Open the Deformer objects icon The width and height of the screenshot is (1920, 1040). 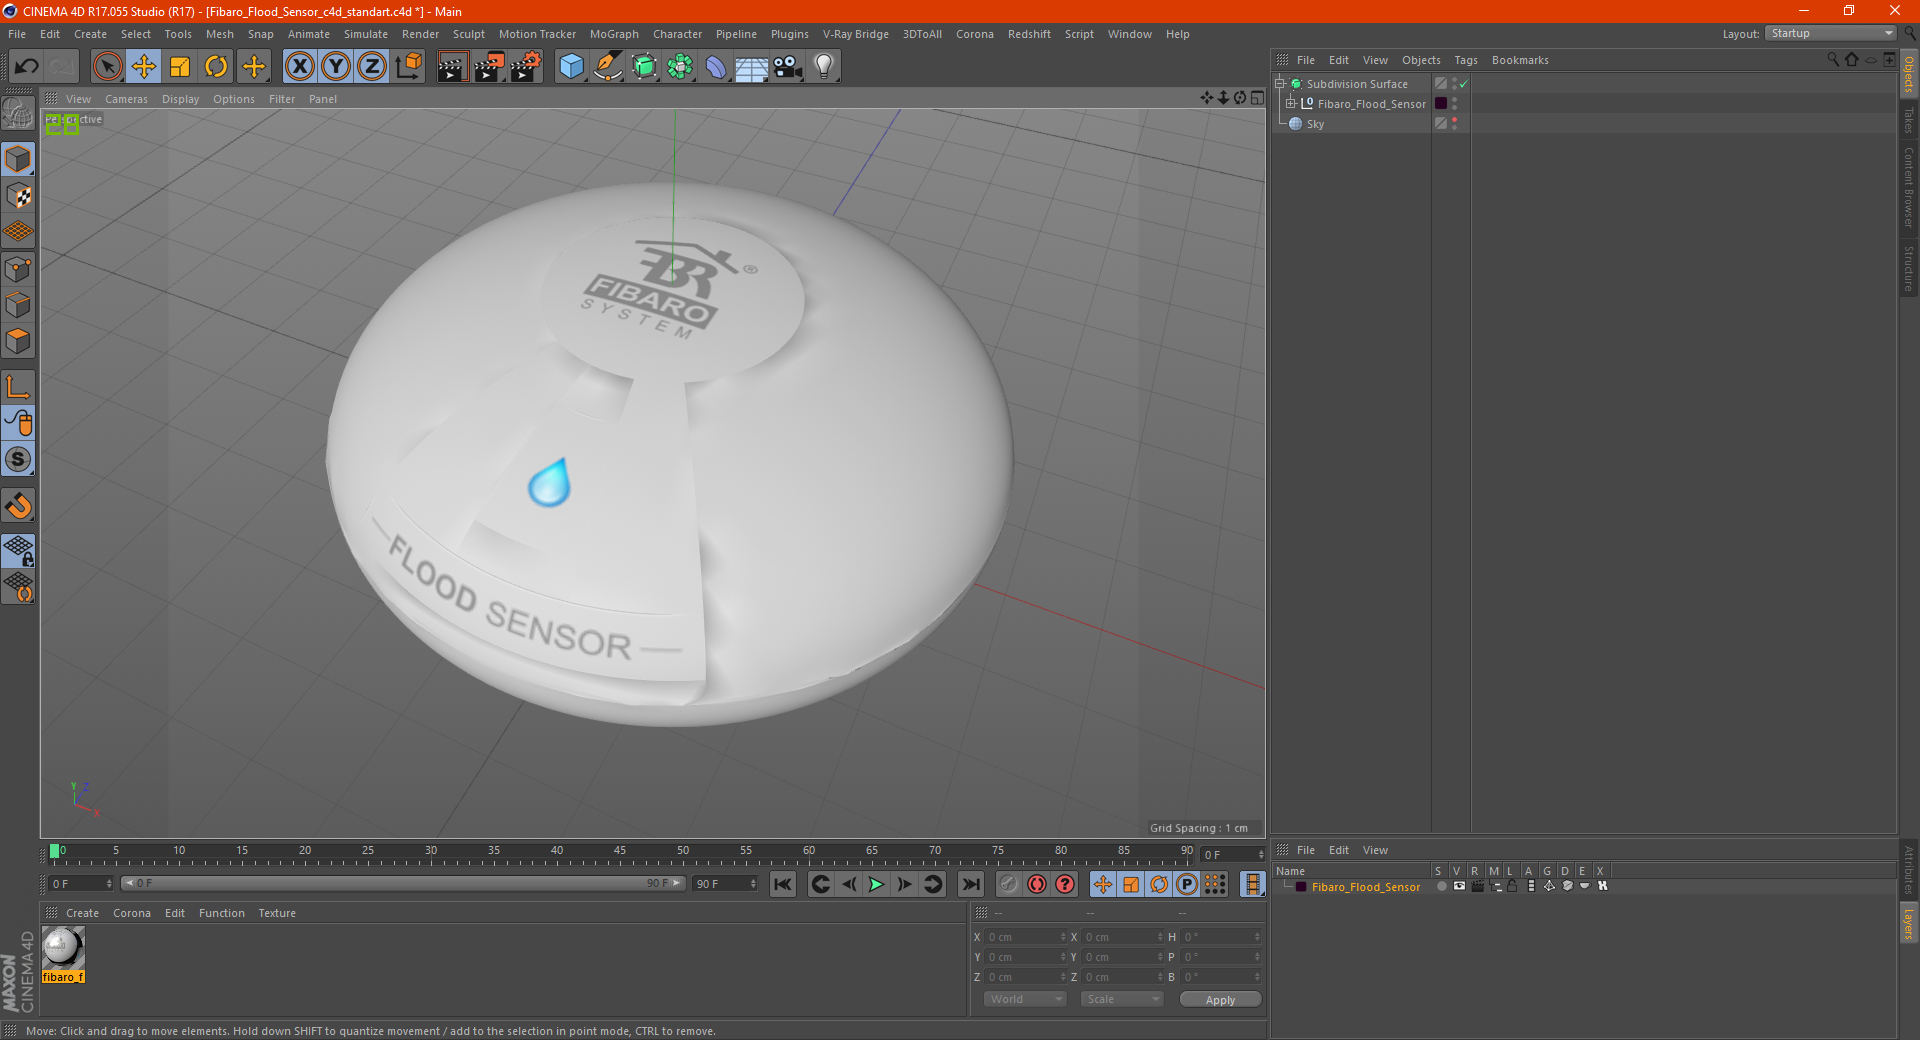[x=716, y=67]
